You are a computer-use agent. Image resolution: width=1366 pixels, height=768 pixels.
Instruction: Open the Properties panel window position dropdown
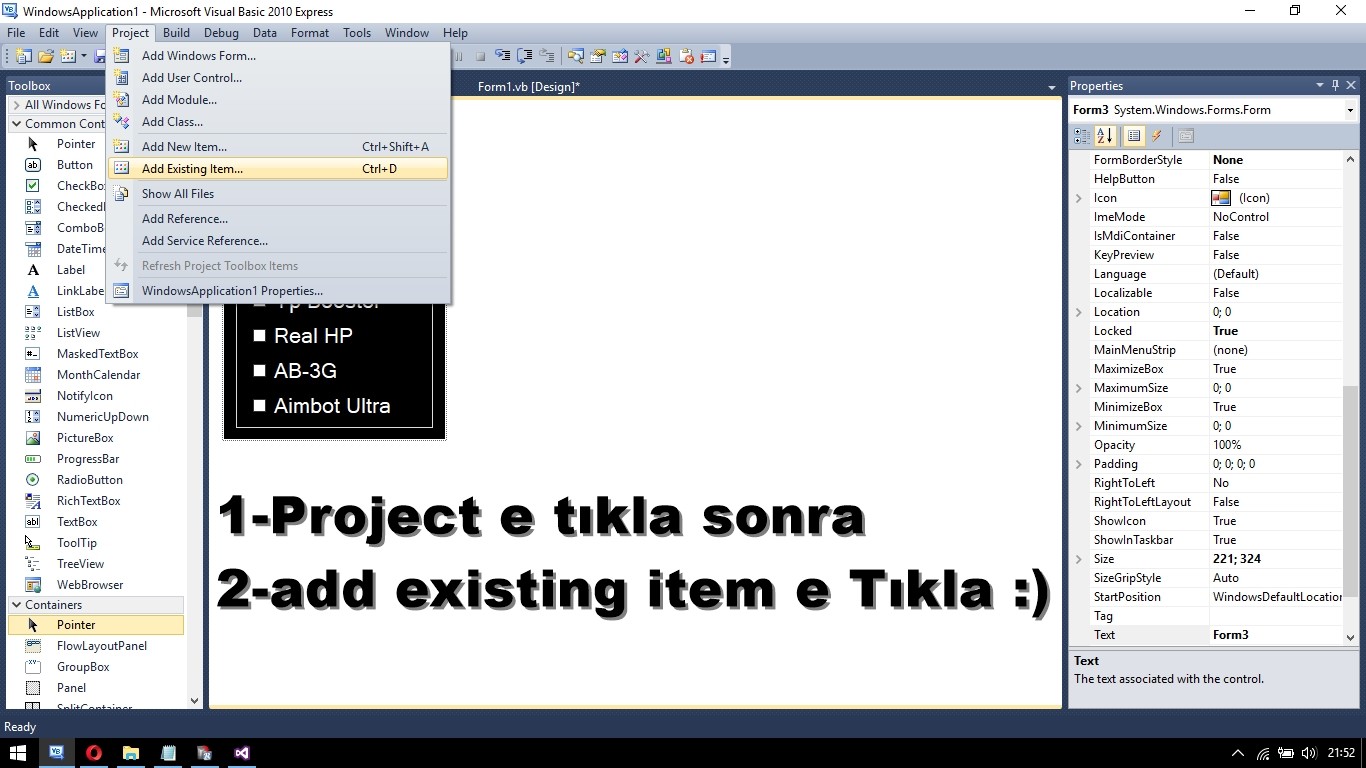1320,86
